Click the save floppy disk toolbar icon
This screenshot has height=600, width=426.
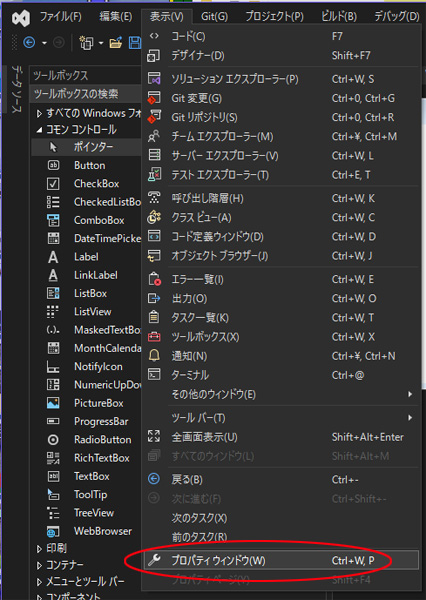(x=135, y=42)
